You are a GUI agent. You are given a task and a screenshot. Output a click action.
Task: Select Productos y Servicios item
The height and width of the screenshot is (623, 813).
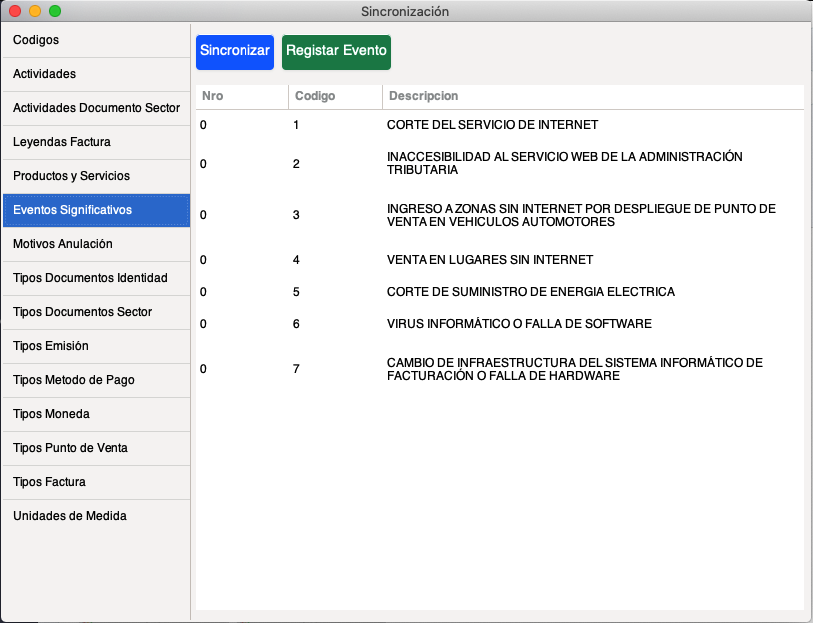(95, 176)
